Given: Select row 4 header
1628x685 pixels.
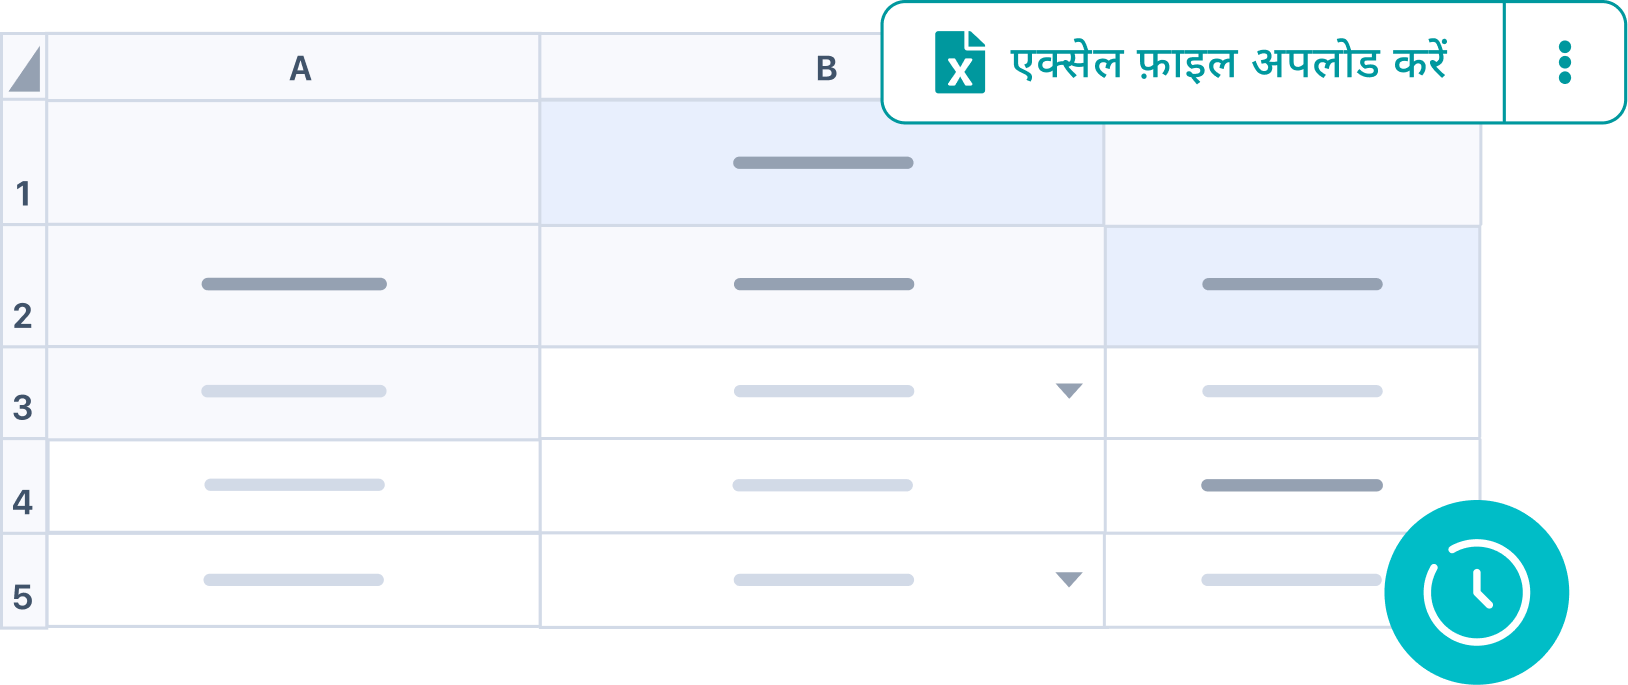Looking at the screenshot, I should click(x=23, y=487).
